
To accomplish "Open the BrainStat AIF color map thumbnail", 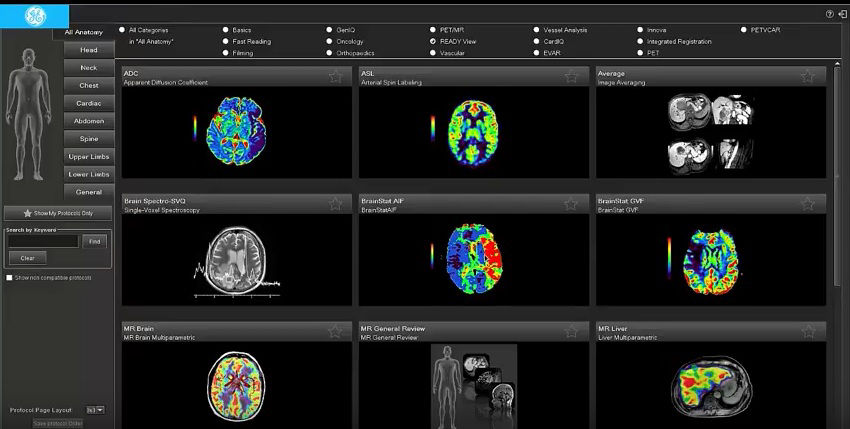I will tap(473, 259).
